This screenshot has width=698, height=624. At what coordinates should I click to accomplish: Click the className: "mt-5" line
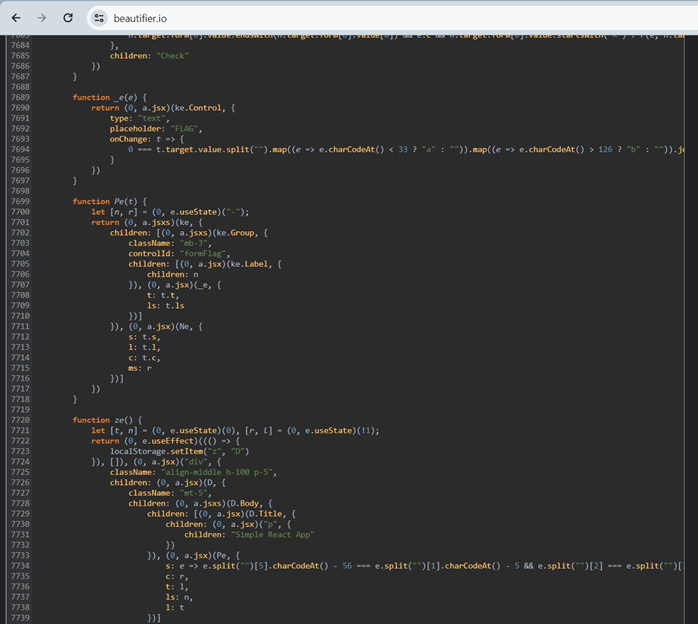tap(170, 493)
